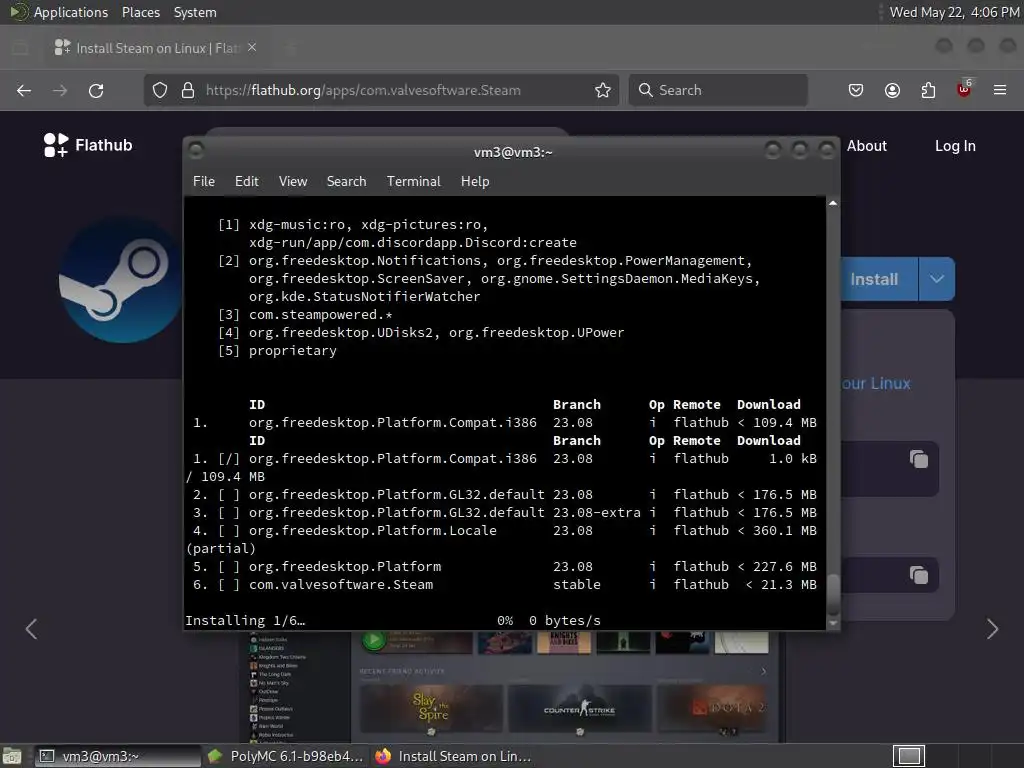The width and height of the screenshot is (1024, 768).
Task: Click the Log In link
Action: (955, 146)
